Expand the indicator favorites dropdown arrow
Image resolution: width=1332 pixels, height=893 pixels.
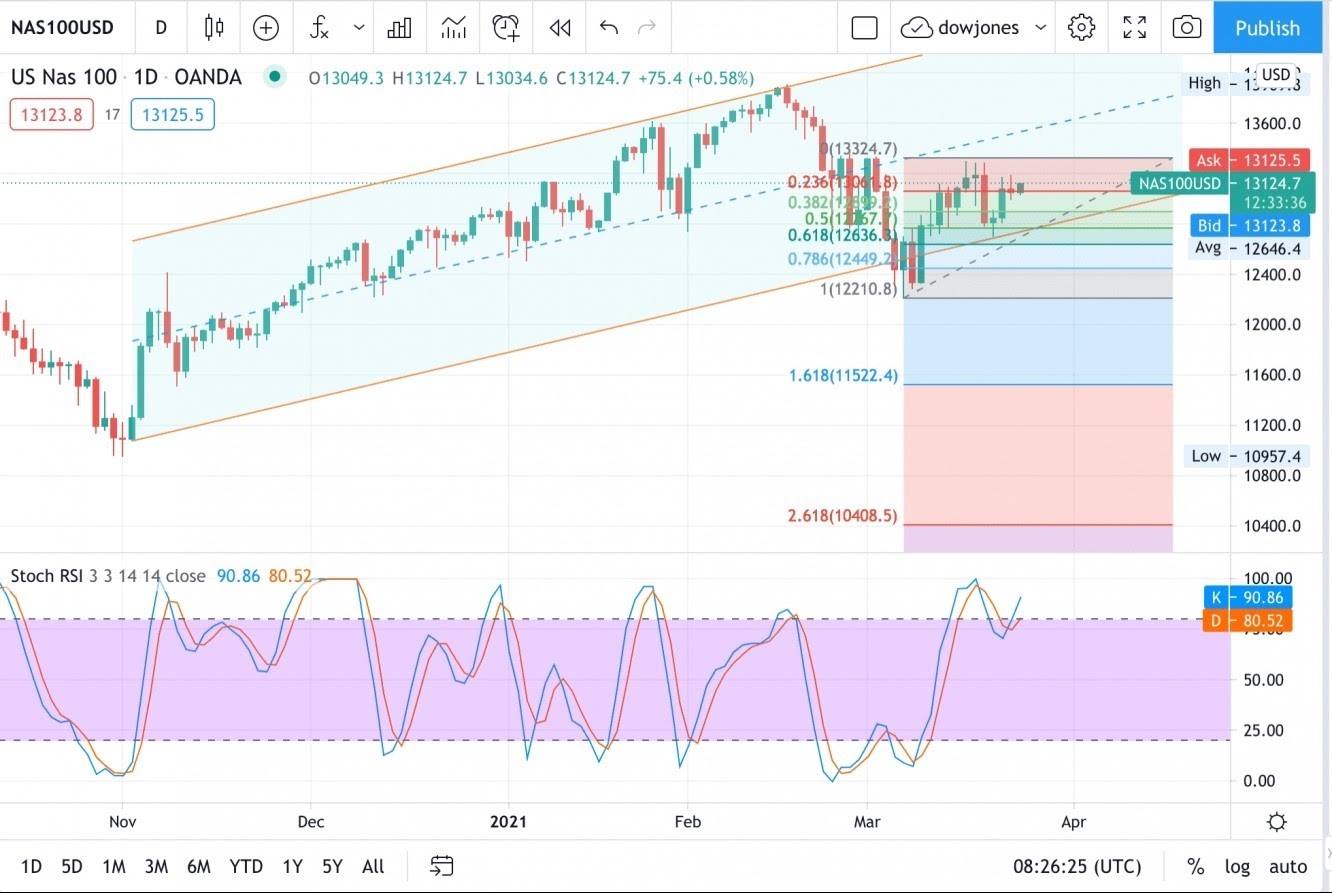pyautogui.click(x=359, y=27)
